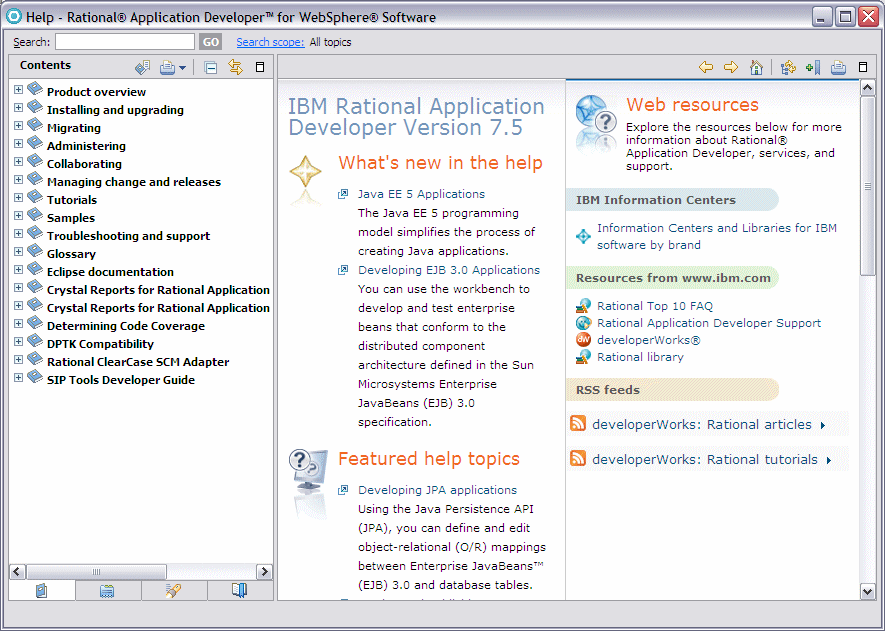Click the print topics icon in Contents toolbar

click(167, 68)
